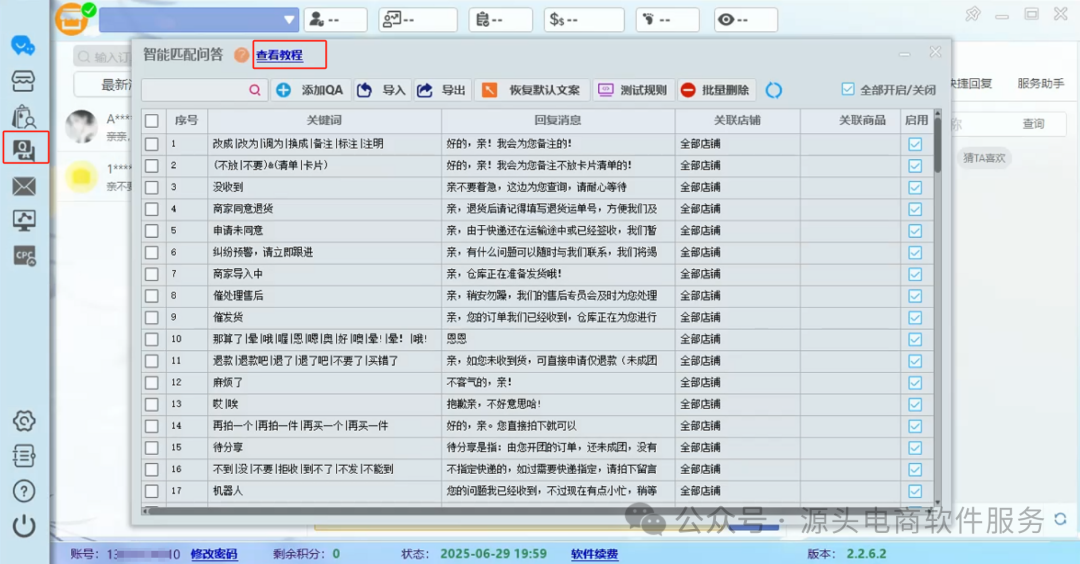This screenshot has height=564, width=1080.
Task: Click the orange help icon beside 智能匹配问答
Action: (241, 55)
